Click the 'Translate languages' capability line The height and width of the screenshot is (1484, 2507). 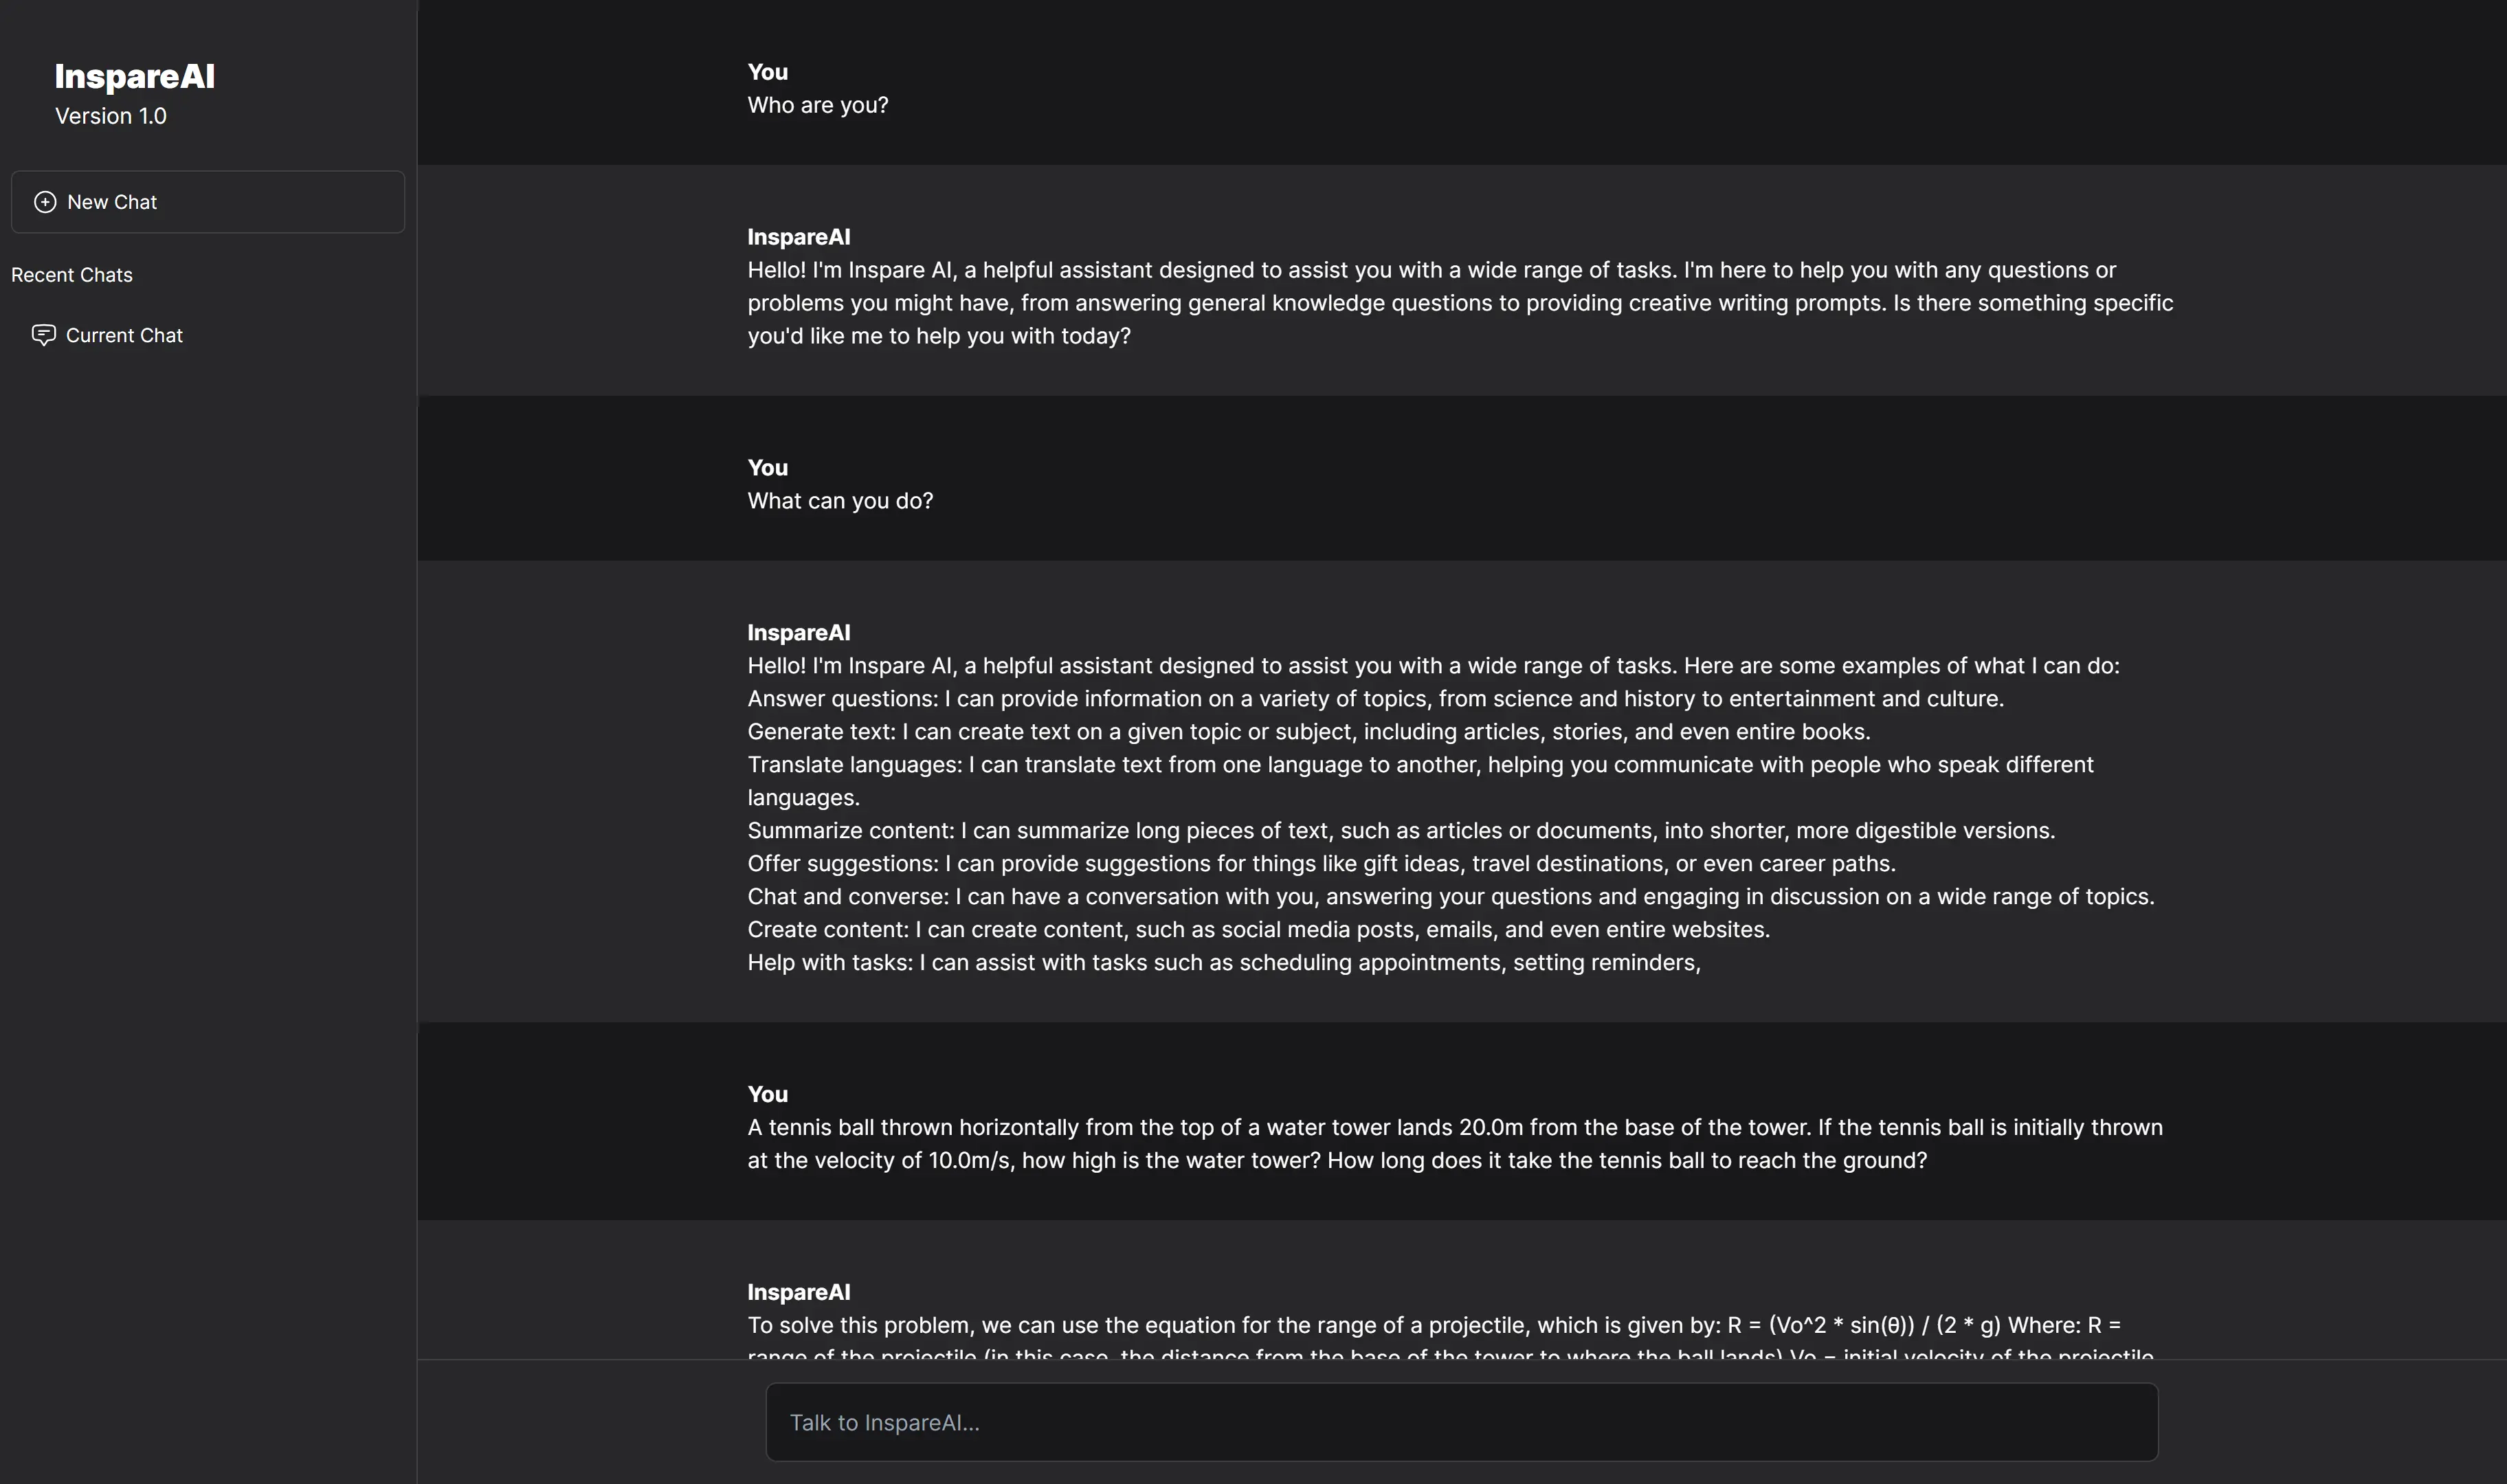coord(1420,765)
